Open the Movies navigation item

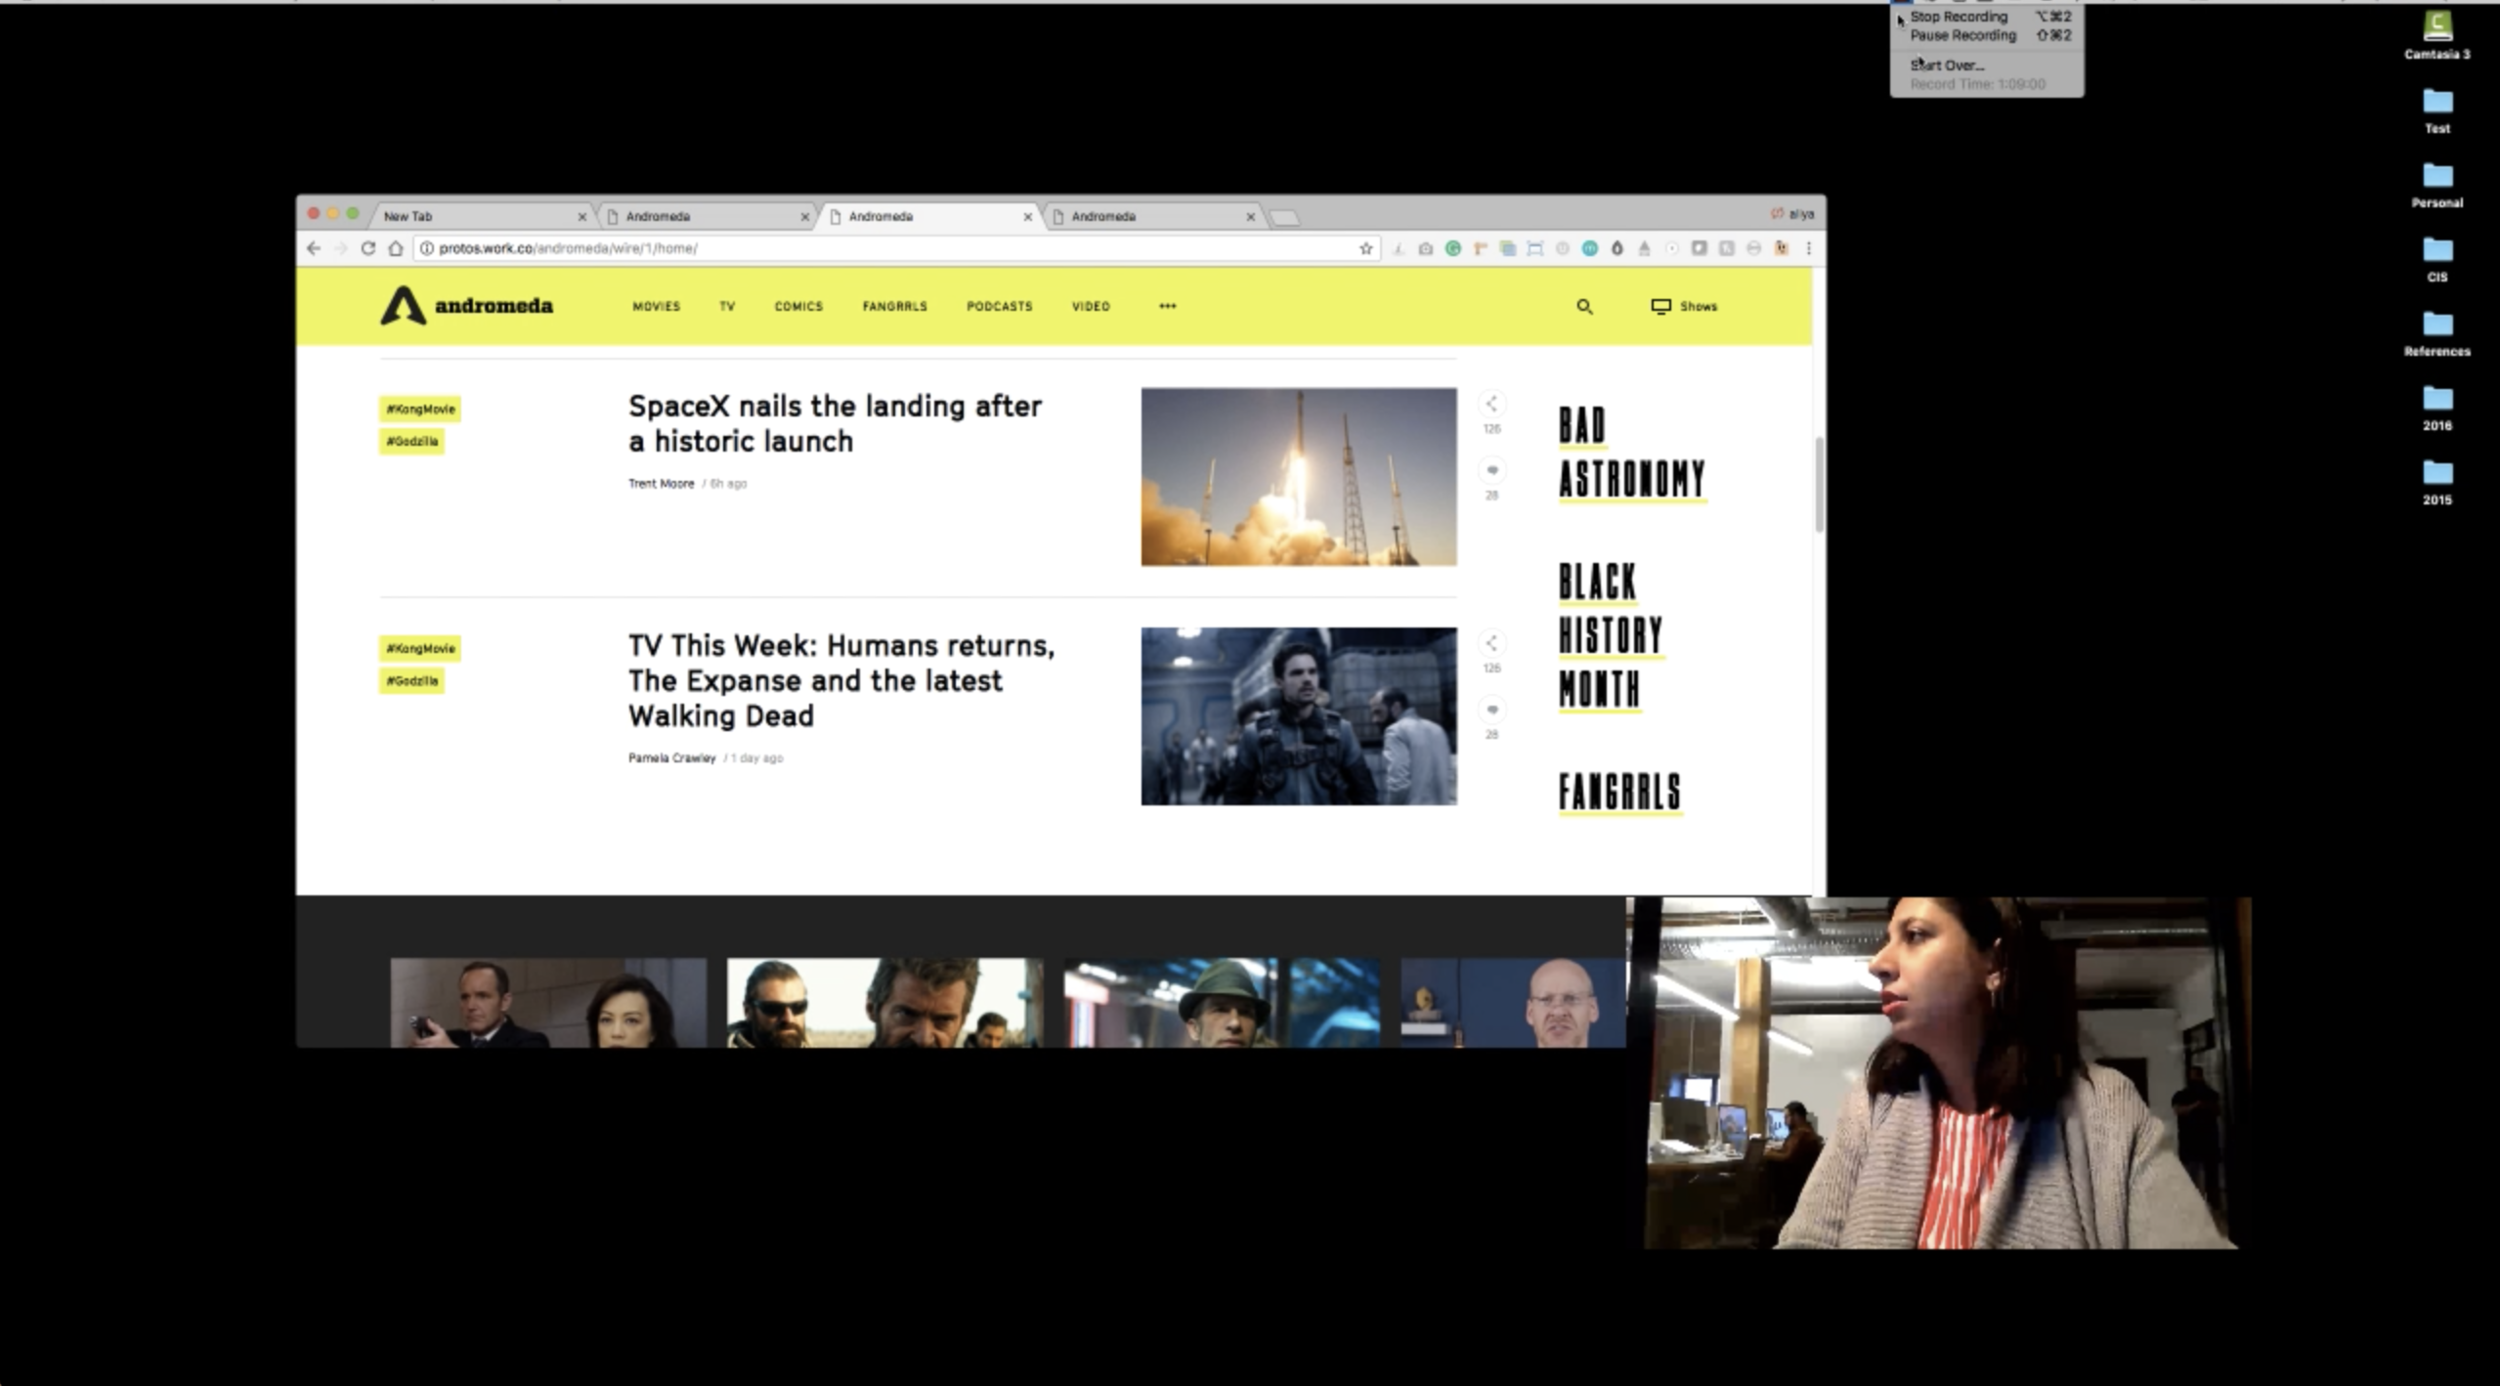656,307
